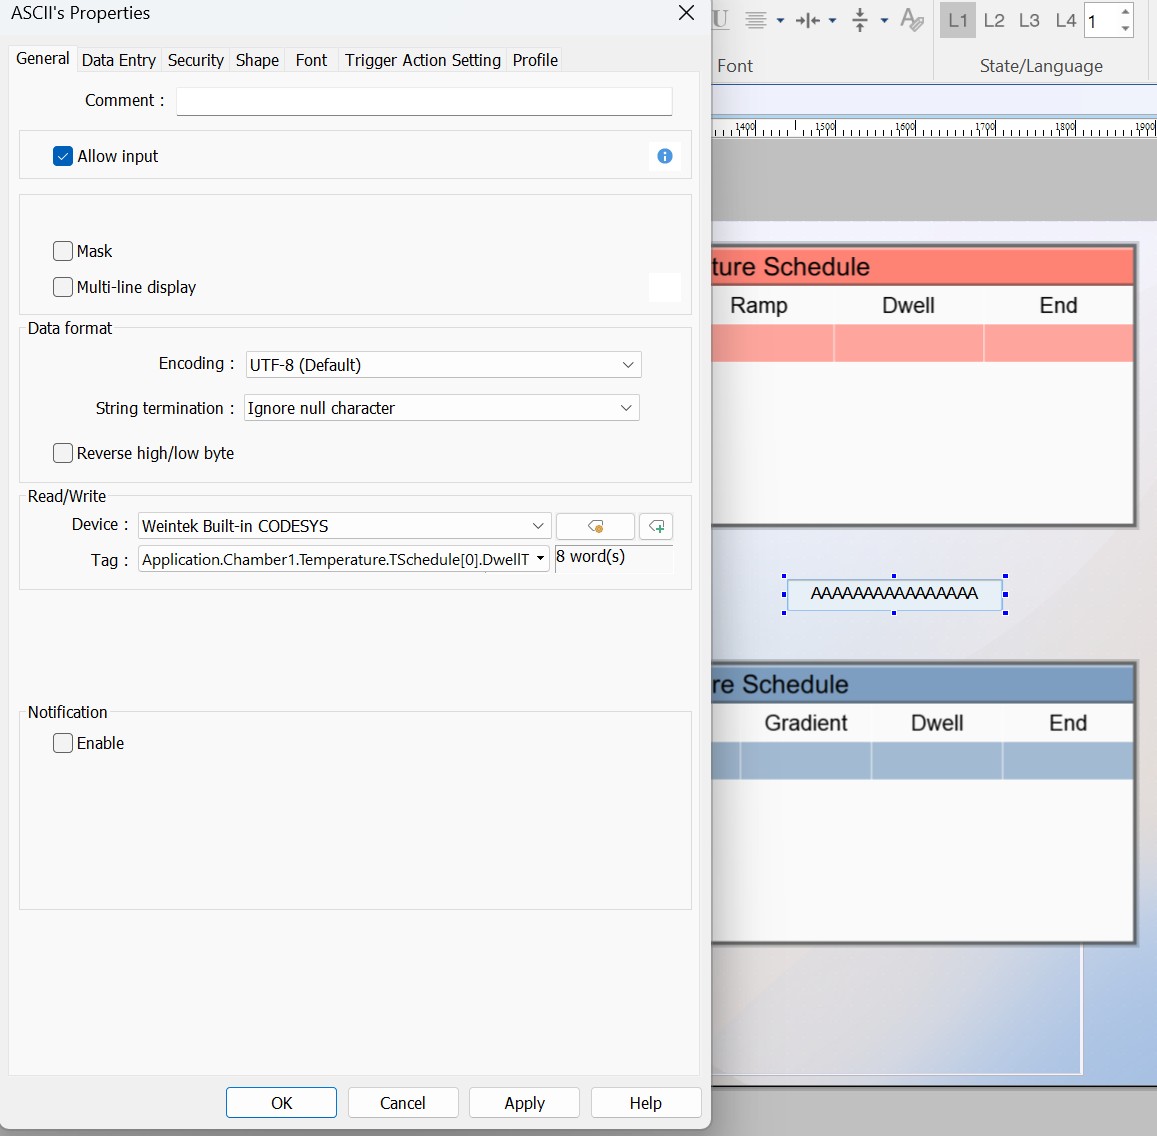This screenshot has height=1136, width=1157.
Task: Select the L2 language button
Action: [994, 20]
